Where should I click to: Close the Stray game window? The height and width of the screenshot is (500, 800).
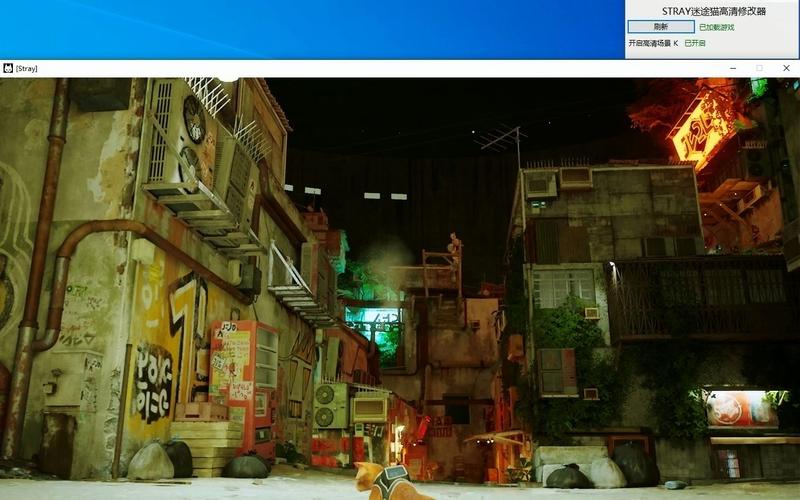pos(786,68)
